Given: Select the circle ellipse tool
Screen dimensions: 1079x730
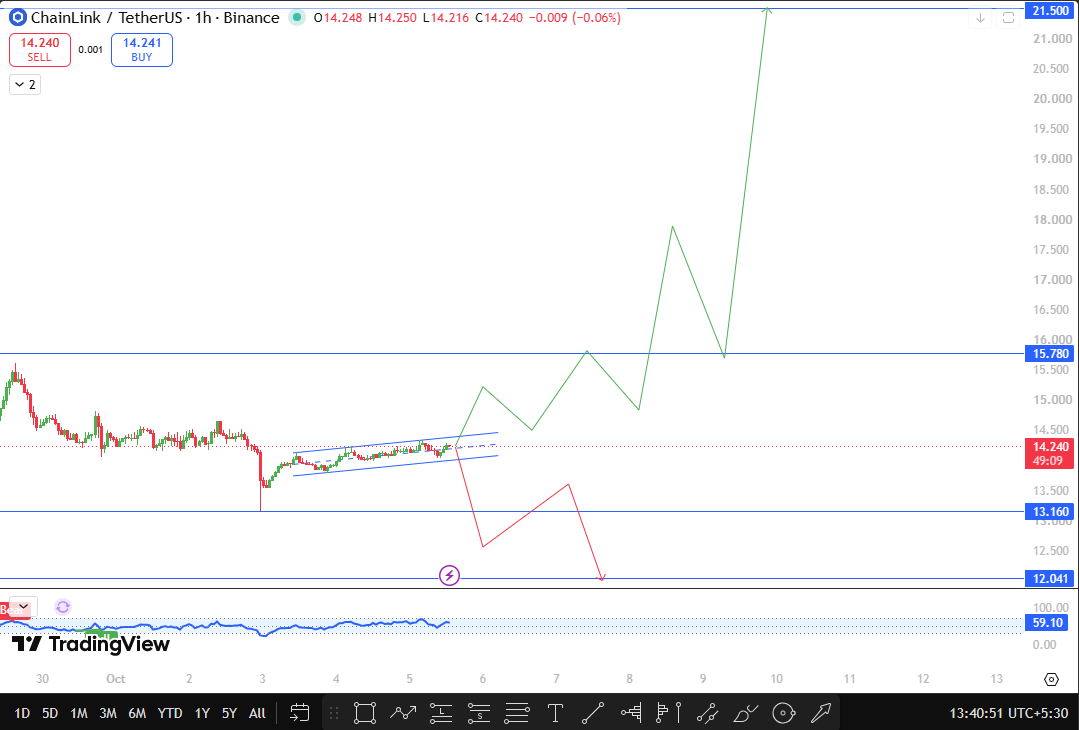Looking at the screenshot, I should pos(783,713).
